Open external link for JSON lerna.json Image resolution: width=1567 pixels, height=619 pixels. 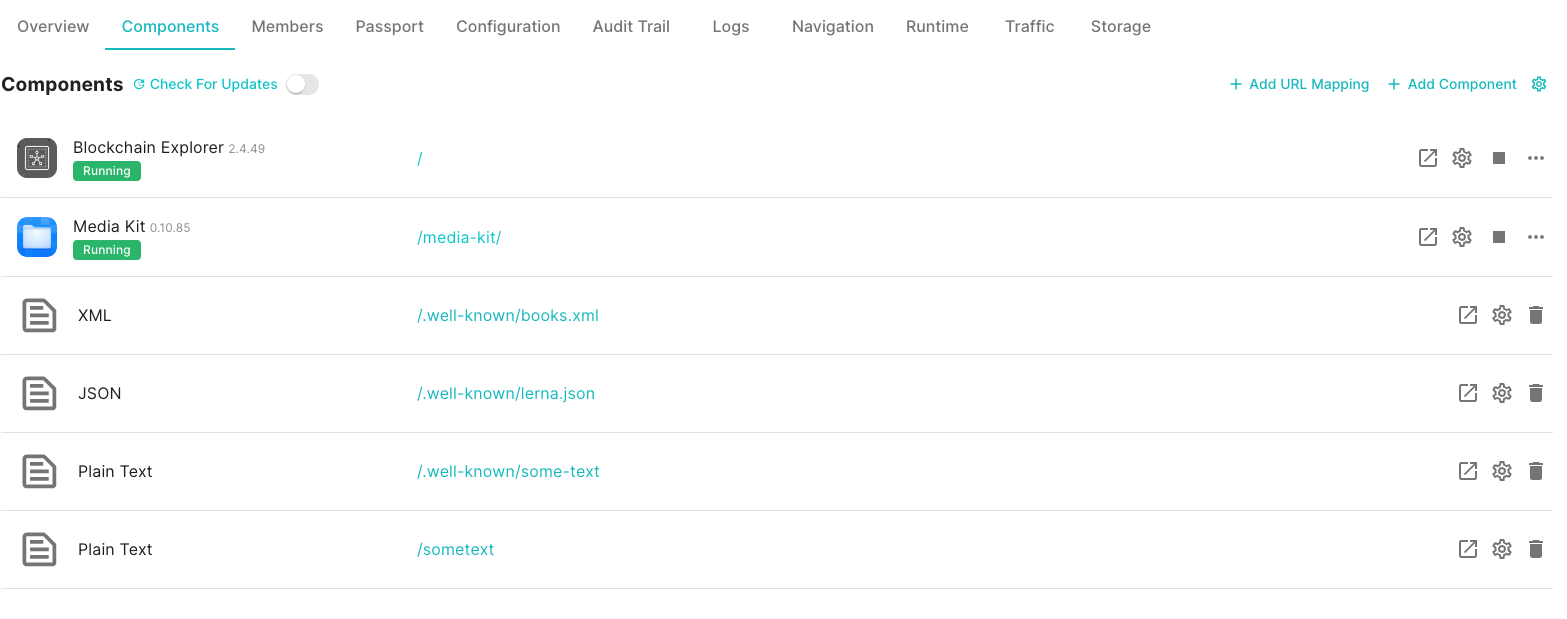click(1468, 393)
